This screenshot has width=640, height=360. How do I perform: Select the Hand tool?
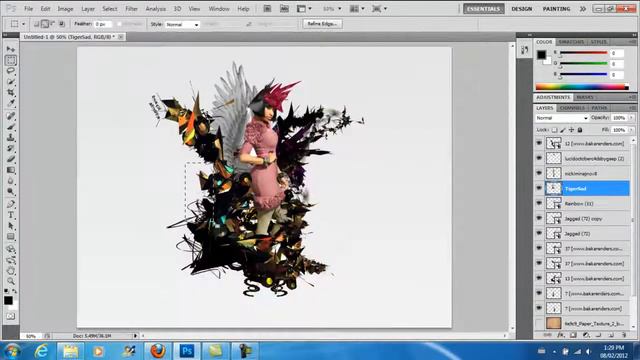click(x=11, y=271)
